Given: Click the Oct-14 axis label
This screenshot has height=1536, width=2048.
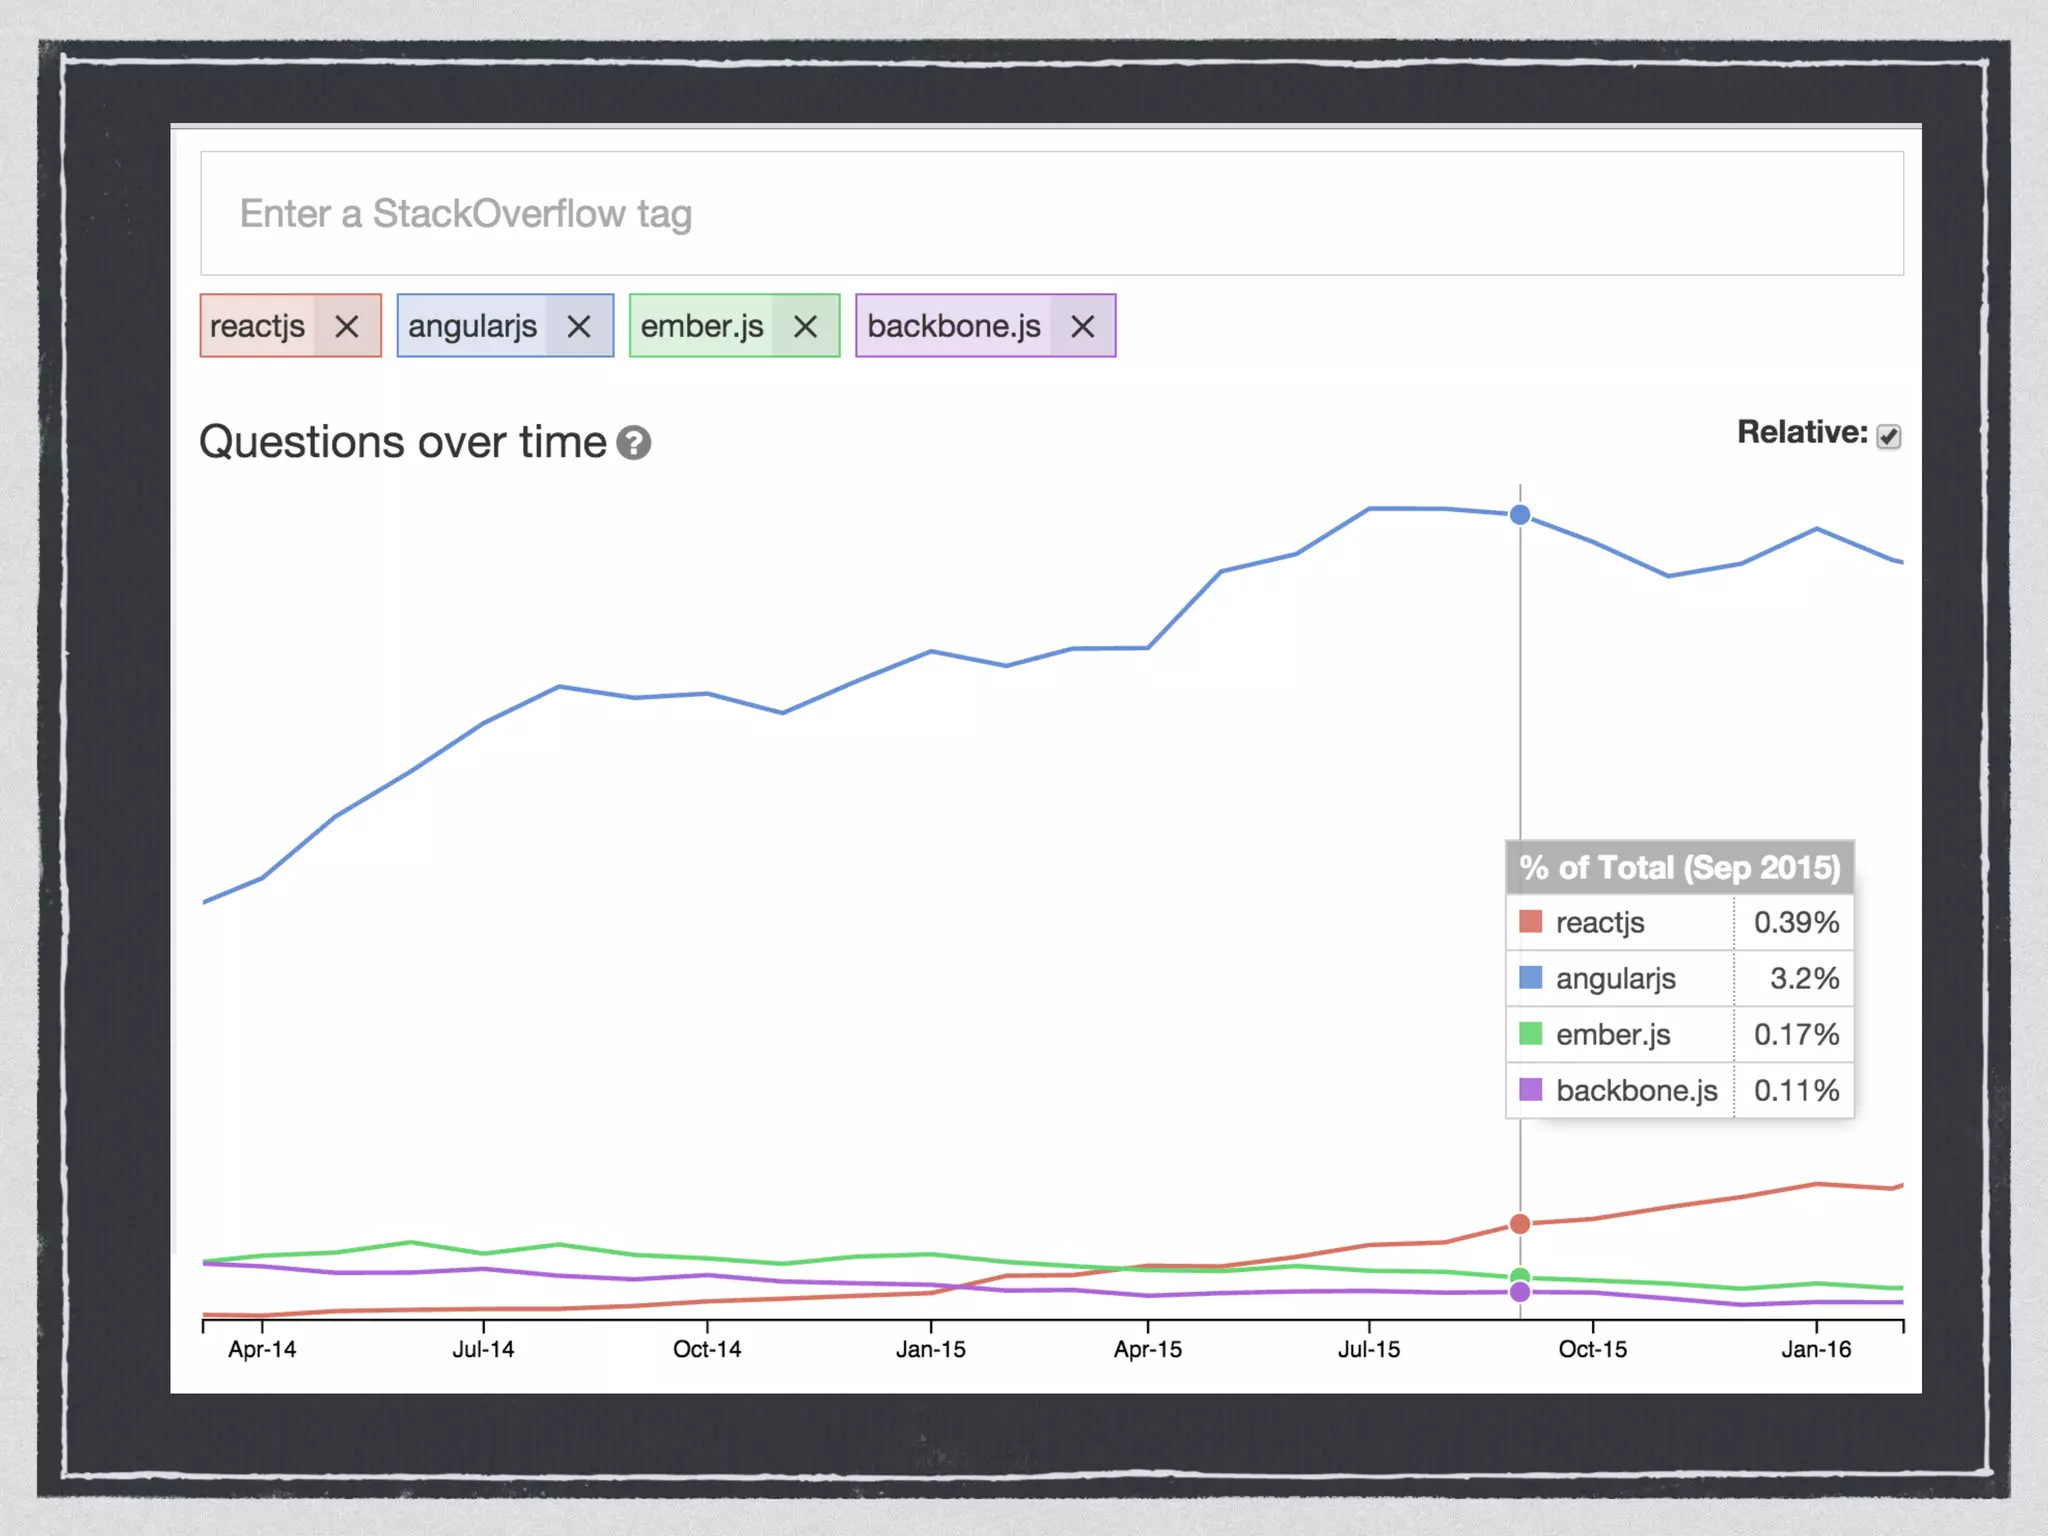Looking at the screenshot, I should [707, 1349].
